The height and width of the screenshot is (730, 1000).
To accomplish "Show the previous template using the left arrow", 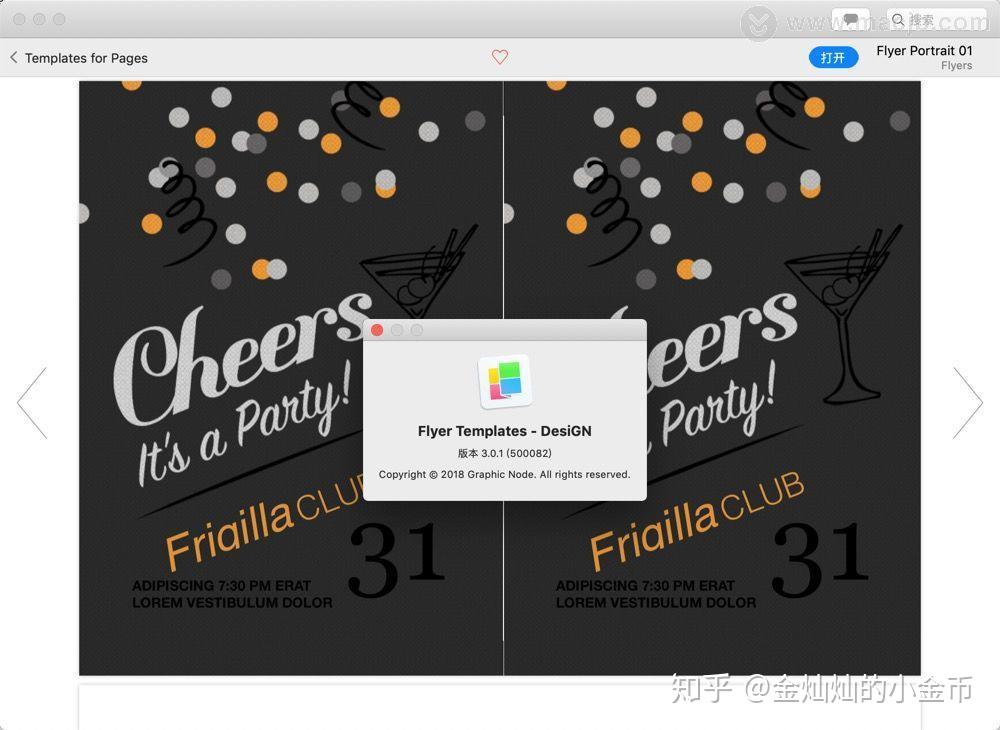I will click(33, 402).
